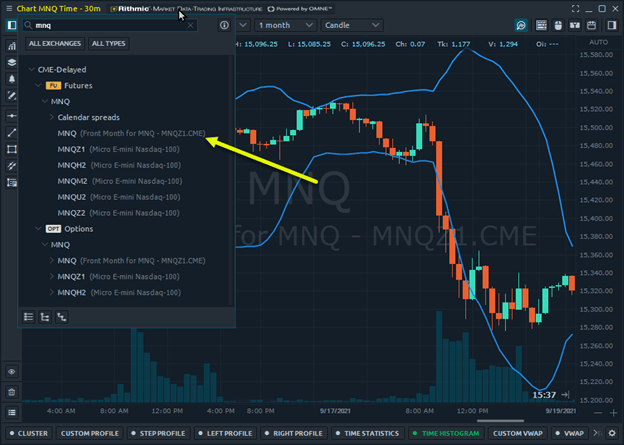Toggle the LEFT PROFILE panel

(x=225, y=433)
